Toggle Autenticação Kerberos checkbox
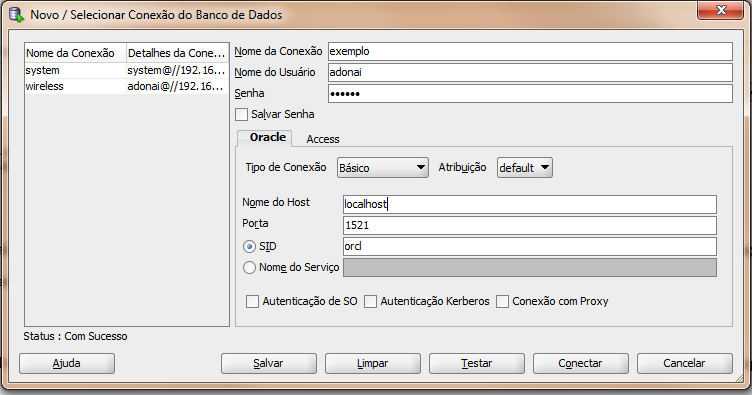Image resolution: width=752 pixels, height=395 pixels. 370,302
